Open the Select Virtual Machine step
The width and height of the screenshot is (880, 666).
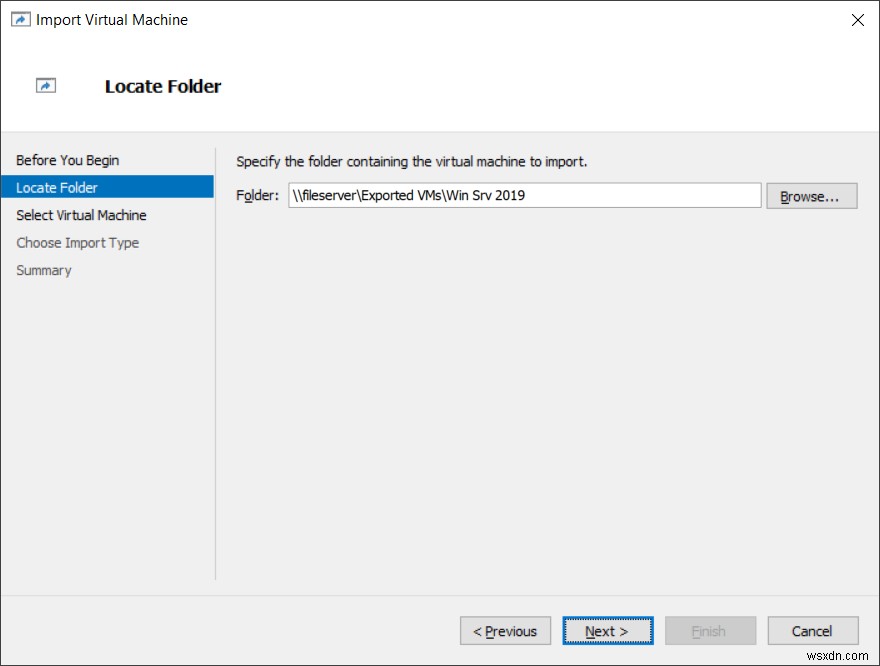click(81, 215)
